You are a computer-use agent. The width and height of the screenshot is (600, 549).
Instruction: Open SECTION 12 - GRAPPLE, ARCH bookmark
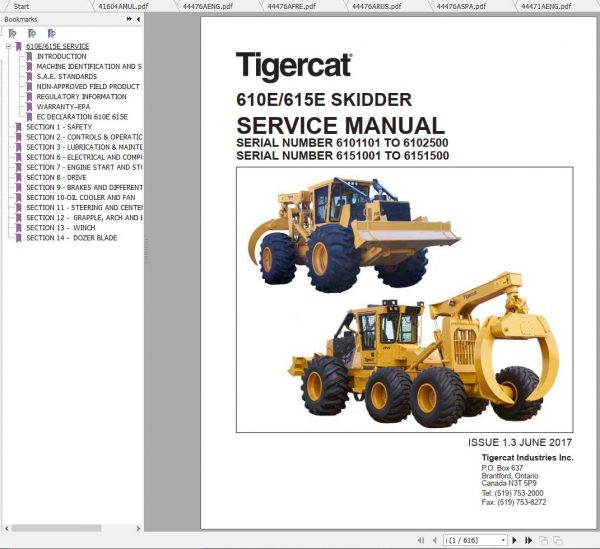click(84, 218)
